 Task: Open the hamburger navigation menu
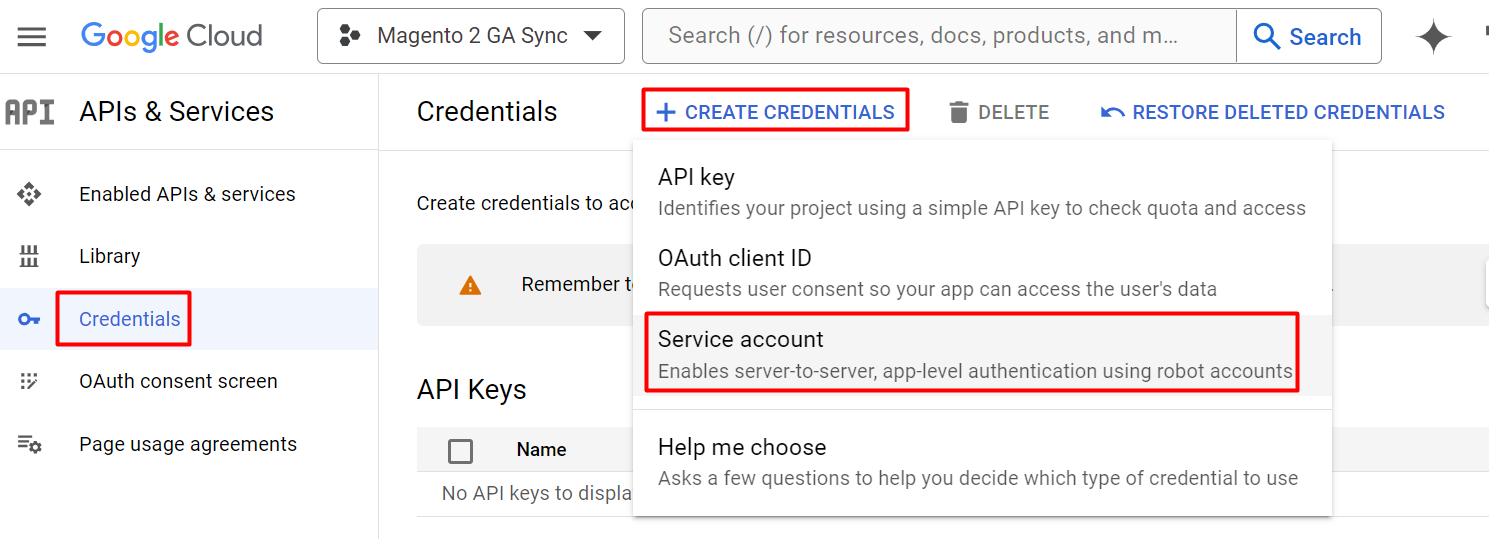coord(32,37)
